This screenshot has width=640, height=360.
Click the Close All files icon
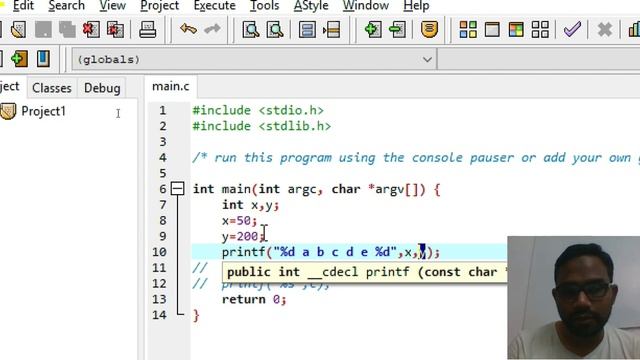[x=116, y=29]
